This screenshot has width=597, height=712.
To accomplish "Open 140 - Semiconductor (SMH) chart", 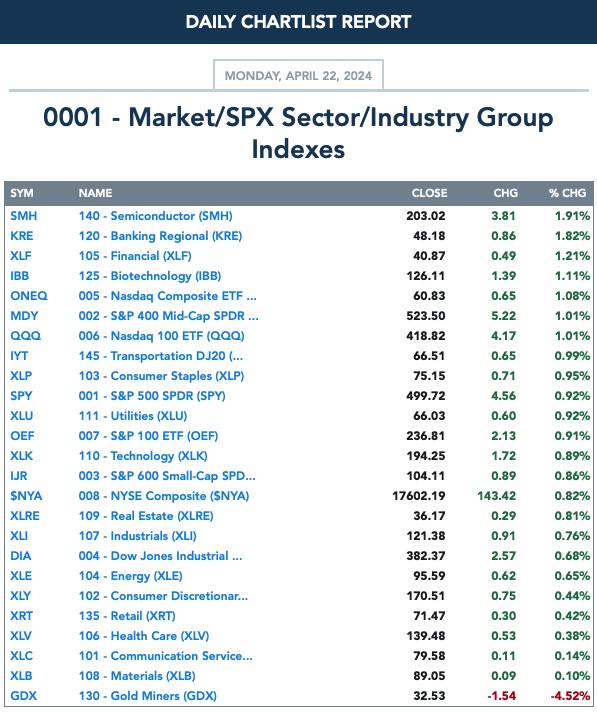I will [155, 216].
